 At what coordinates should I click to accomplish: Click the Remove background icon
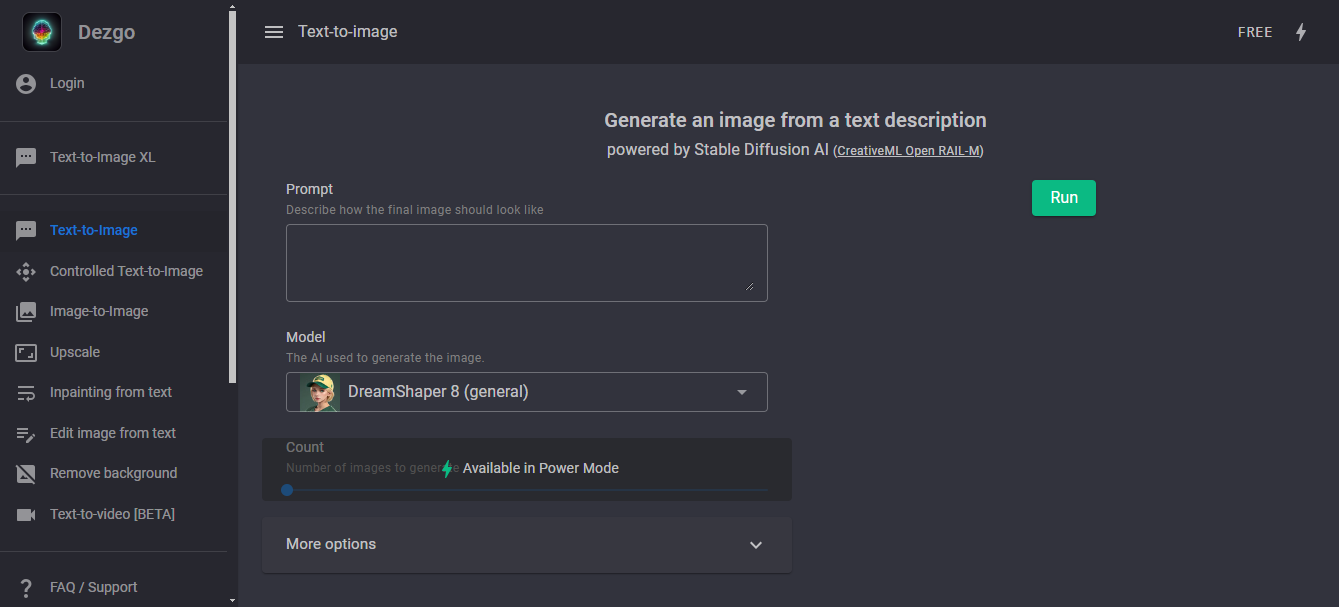pos(26,474)
